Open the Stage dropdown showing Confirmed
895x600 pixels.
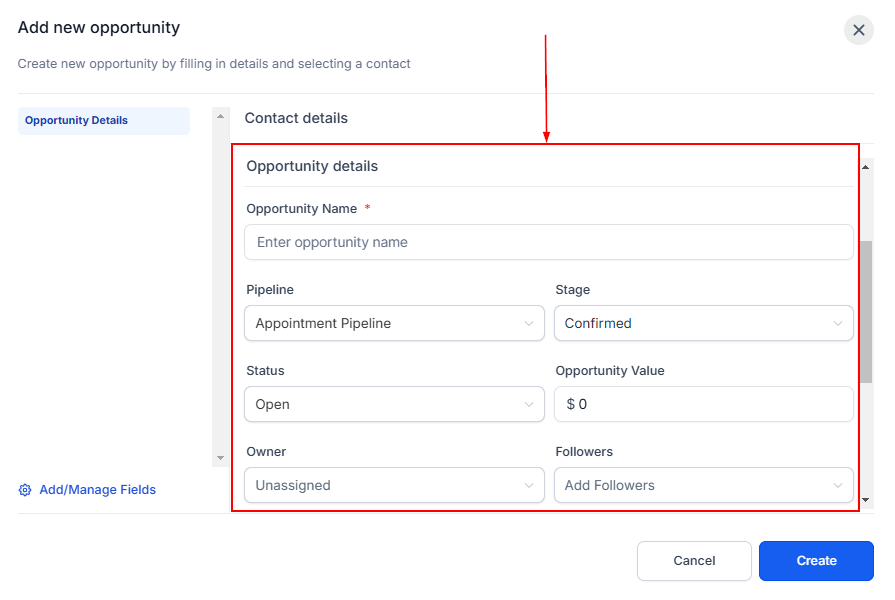[x=703, y=323]
